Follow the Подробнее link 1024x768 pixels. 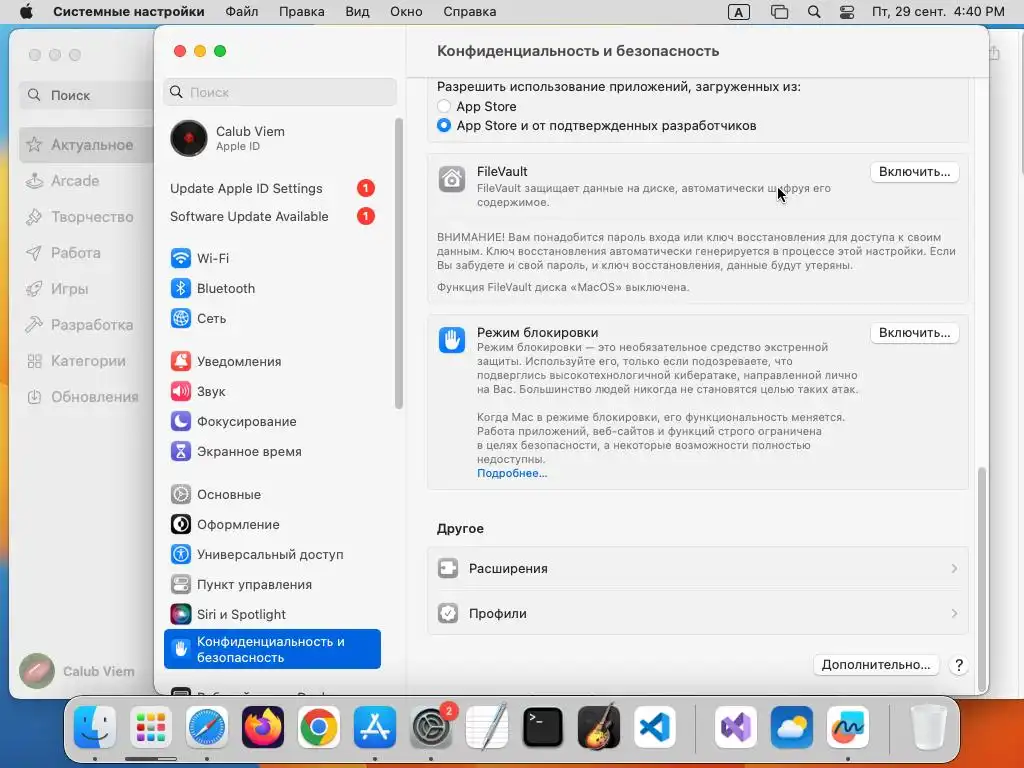tap(512, 473)
